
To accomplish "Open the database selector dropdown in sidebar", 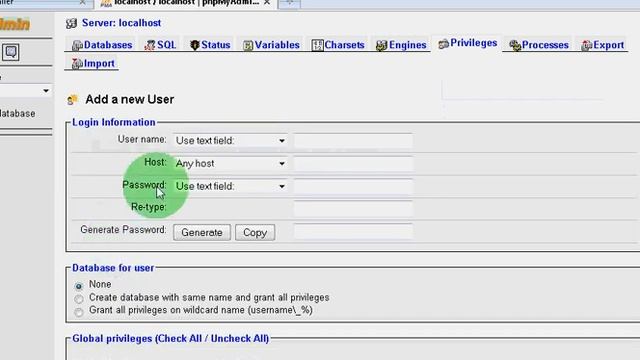I will (x=26, y=91).
